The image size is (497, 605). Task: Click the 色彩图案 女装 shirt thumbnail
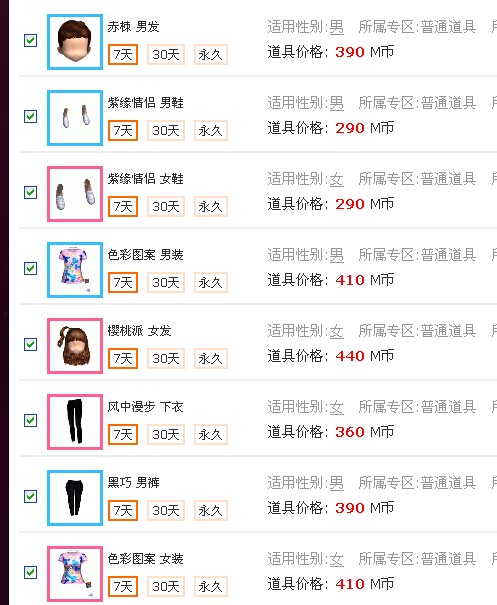click(75, 574)
